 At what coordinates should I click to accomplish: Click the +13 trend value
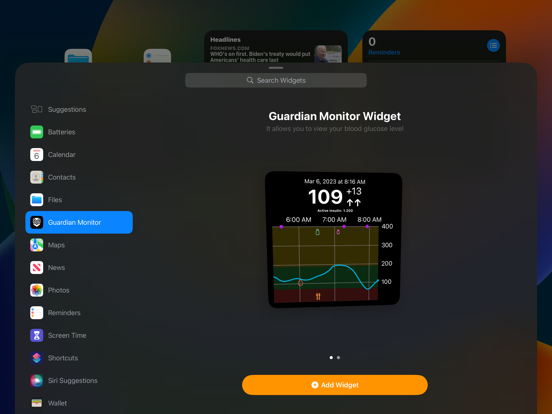[354, 192]
